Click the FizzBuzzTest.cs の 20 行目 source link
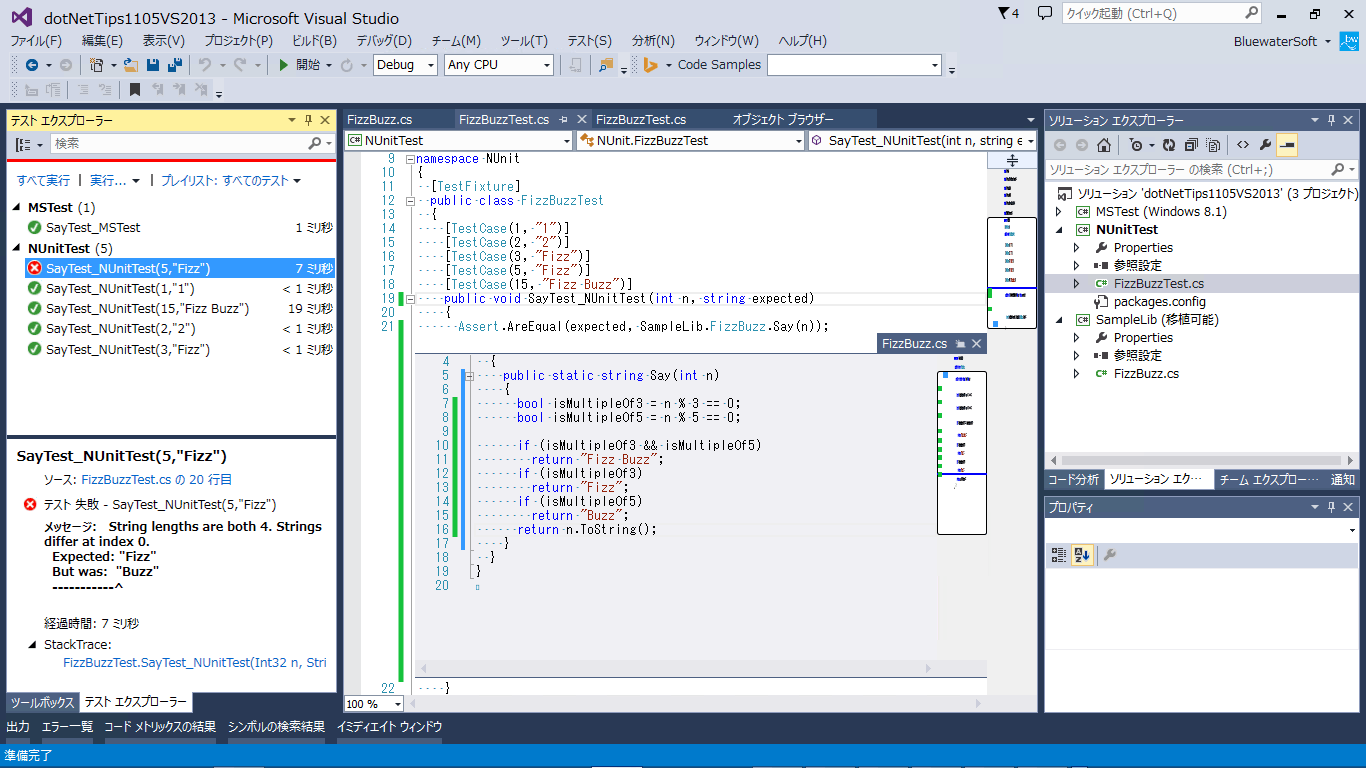1366x768 pixels. coord(156,480)
